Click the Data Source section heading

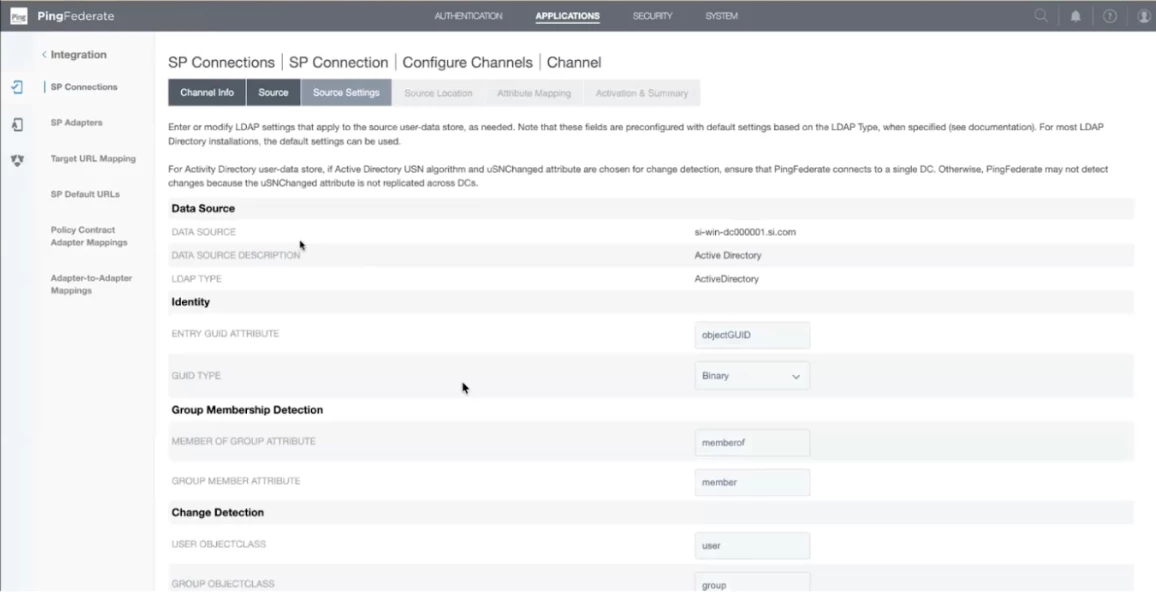point(203,209)
